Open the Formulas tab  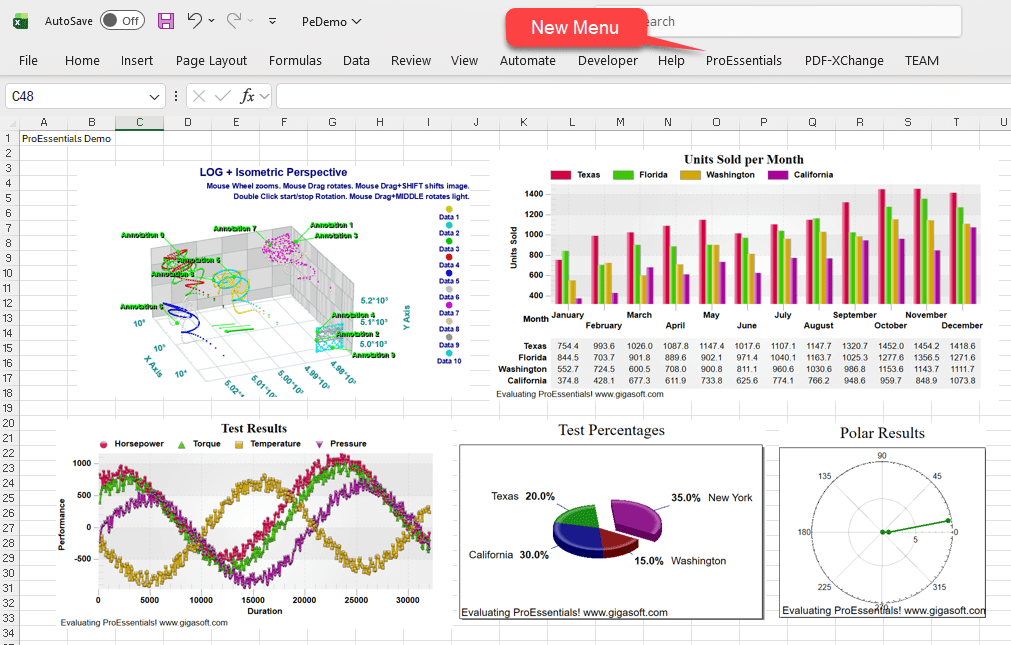(x=295, y=61)
